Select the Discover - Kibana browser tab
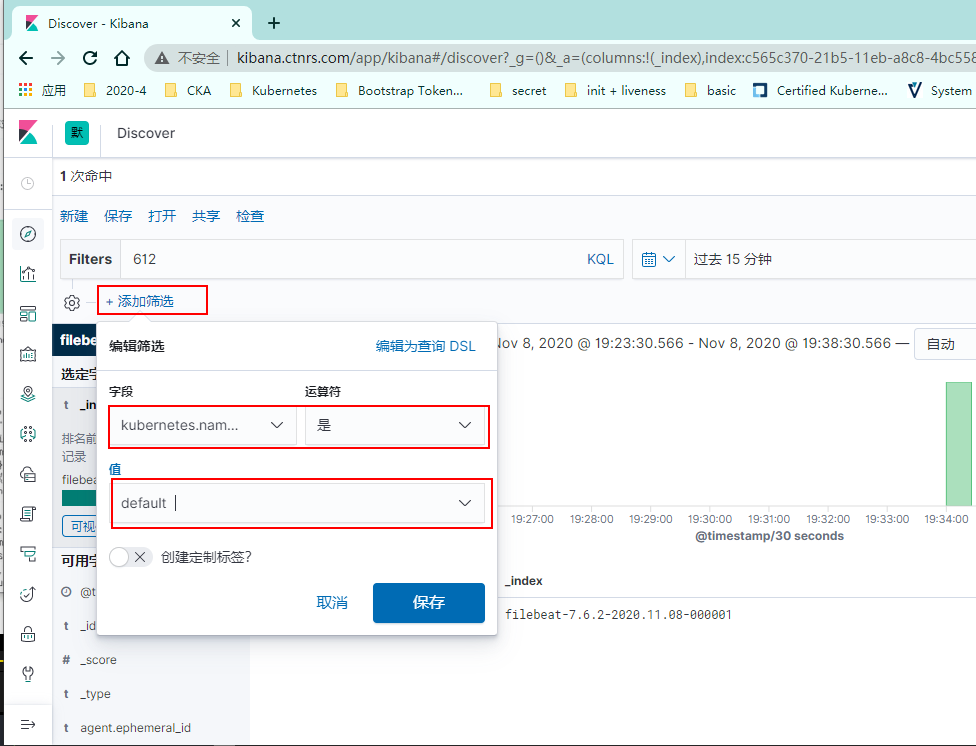This screenshot has width=976, height=746. click(x=131, y=24)
